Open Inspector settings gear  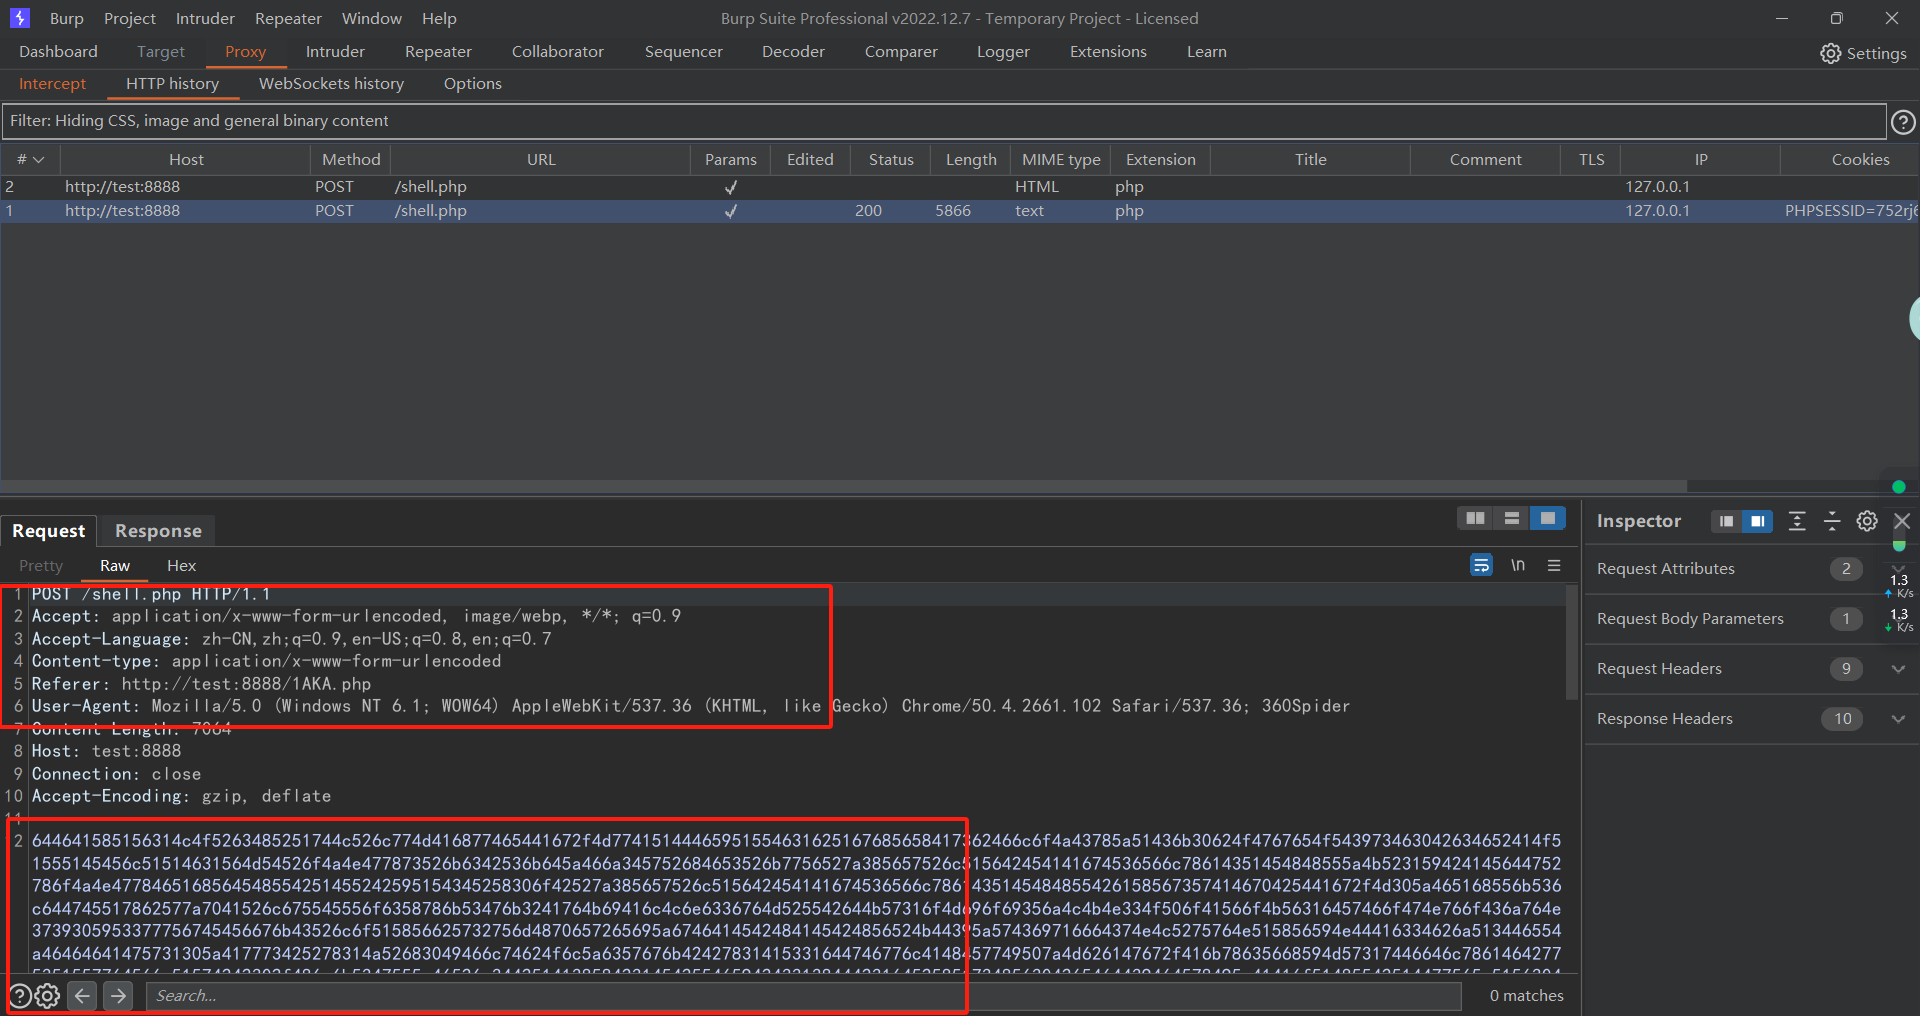1867,521
